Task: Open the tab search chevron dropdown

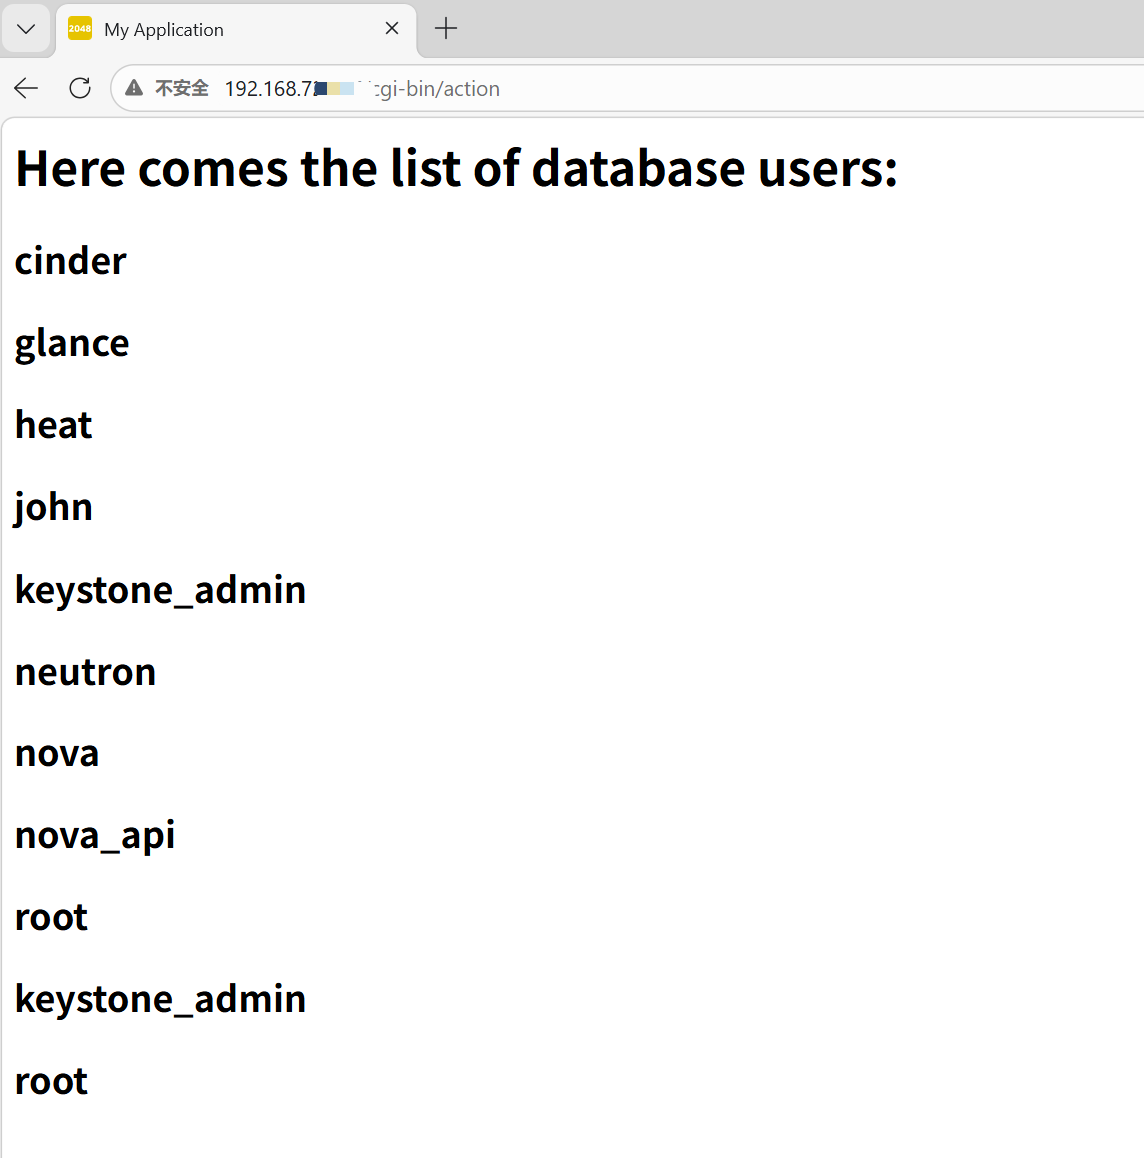Action: tap(26, 30)
